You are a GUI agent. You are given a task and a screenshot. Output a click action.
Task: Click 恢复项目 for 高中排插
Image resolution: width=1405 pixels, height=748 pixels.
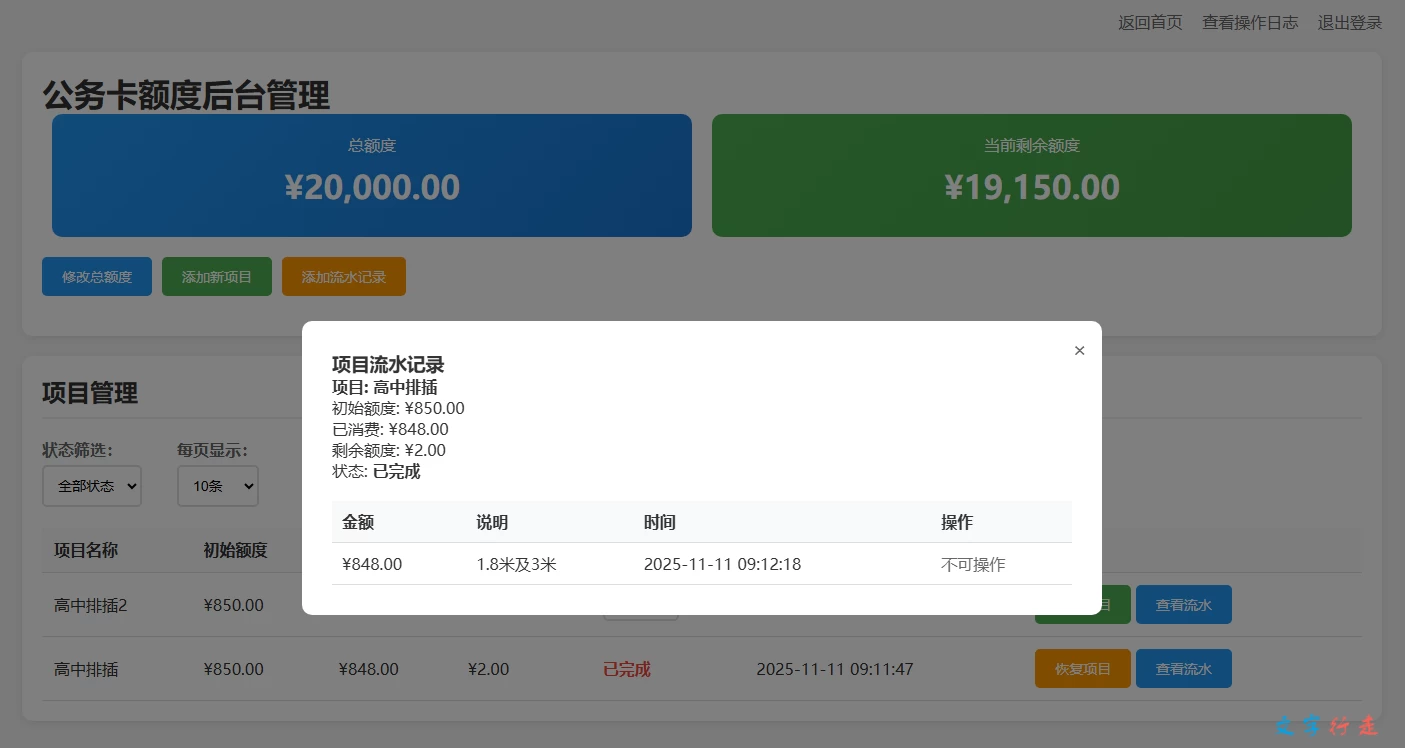click(x=1082, y=669)
